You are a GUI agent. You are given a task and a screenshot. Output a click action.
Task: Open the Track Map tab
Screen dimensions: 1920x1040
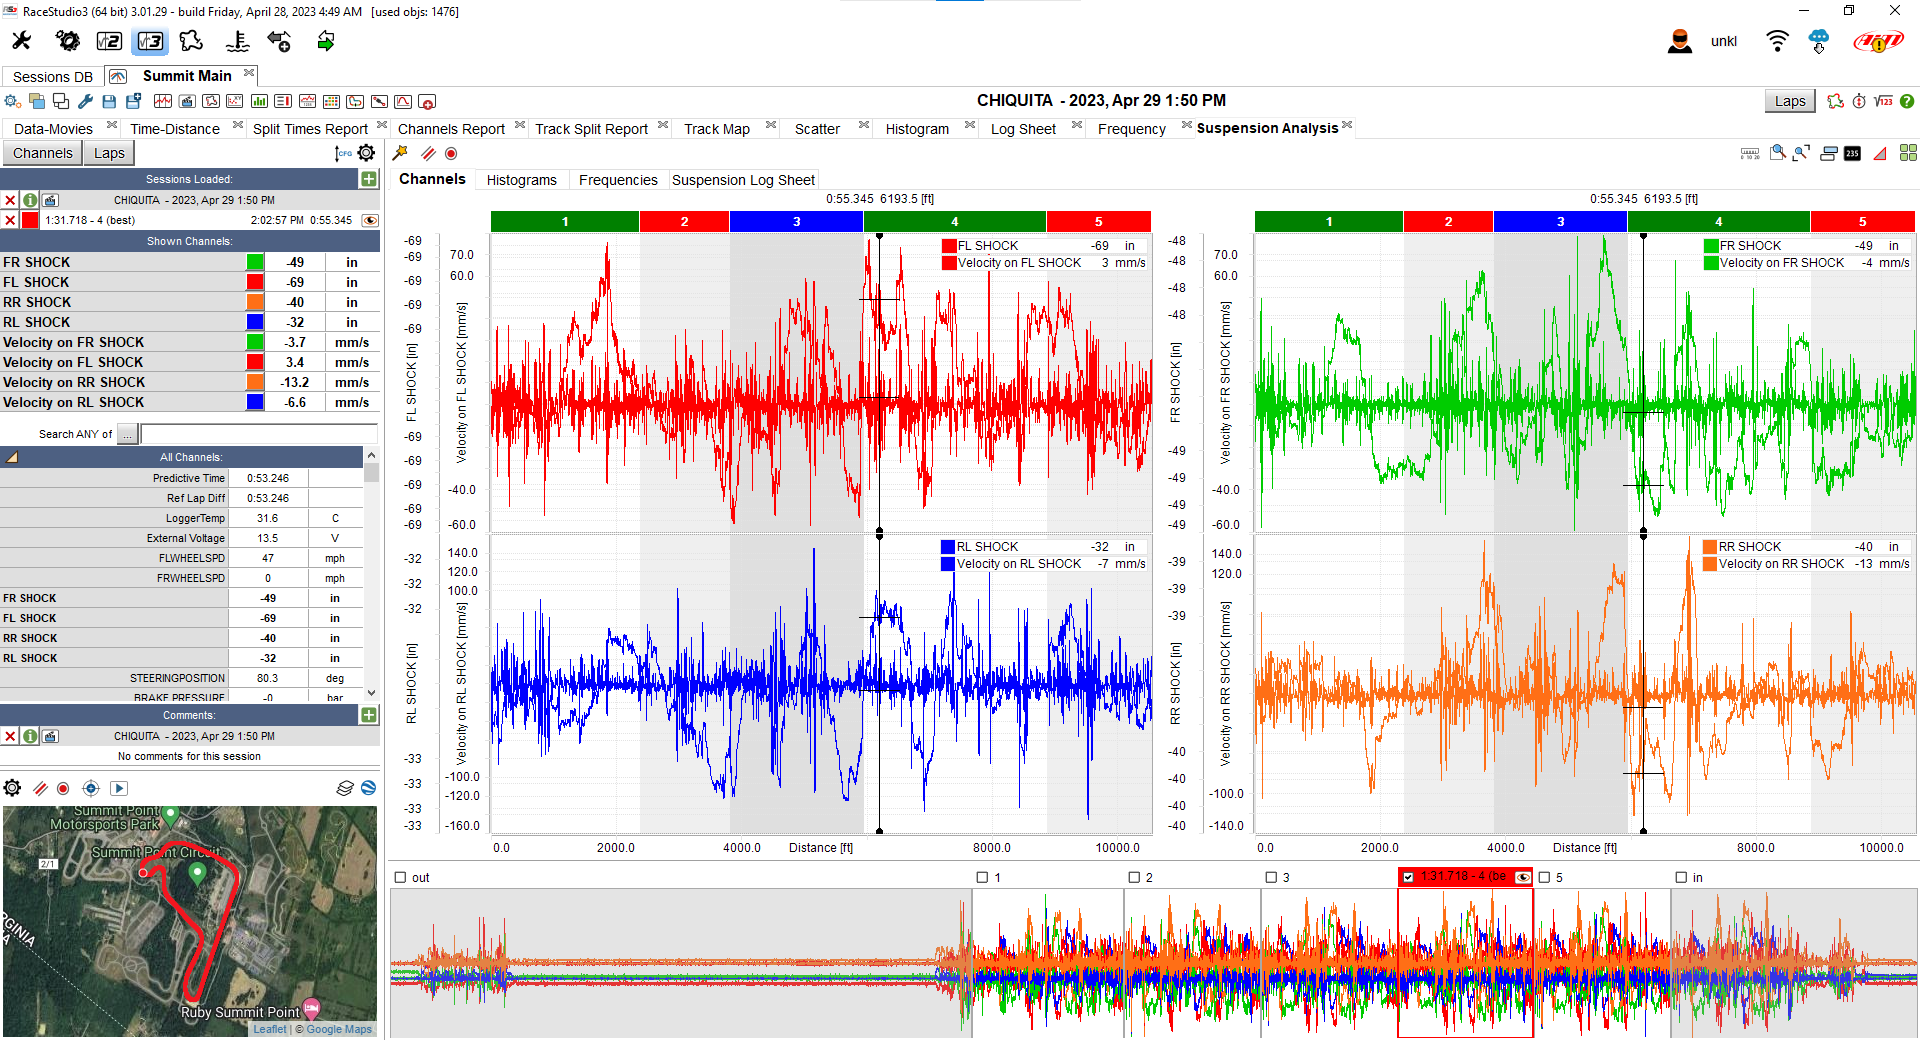coord(717,129)
